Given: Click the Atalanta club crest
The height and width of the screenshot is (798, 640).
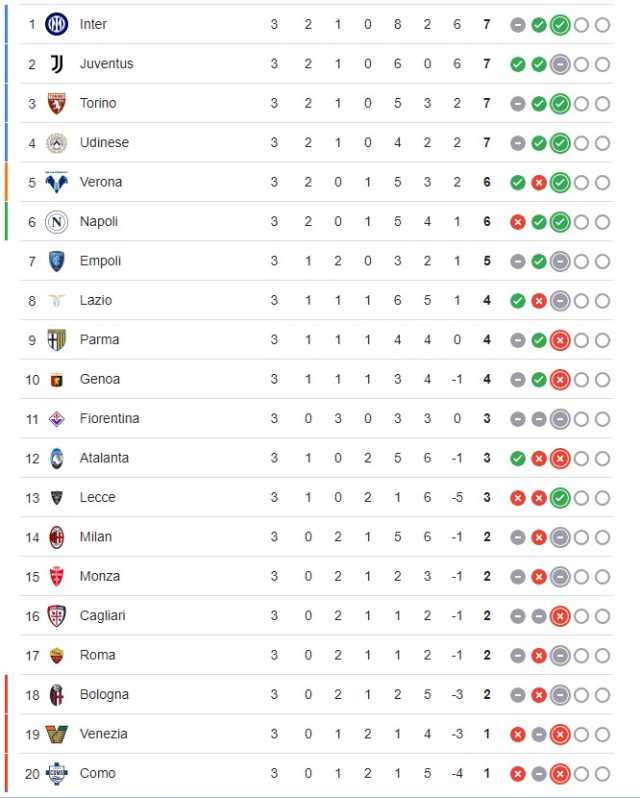Looking at the screenshot, I should [x=56, y=459].
